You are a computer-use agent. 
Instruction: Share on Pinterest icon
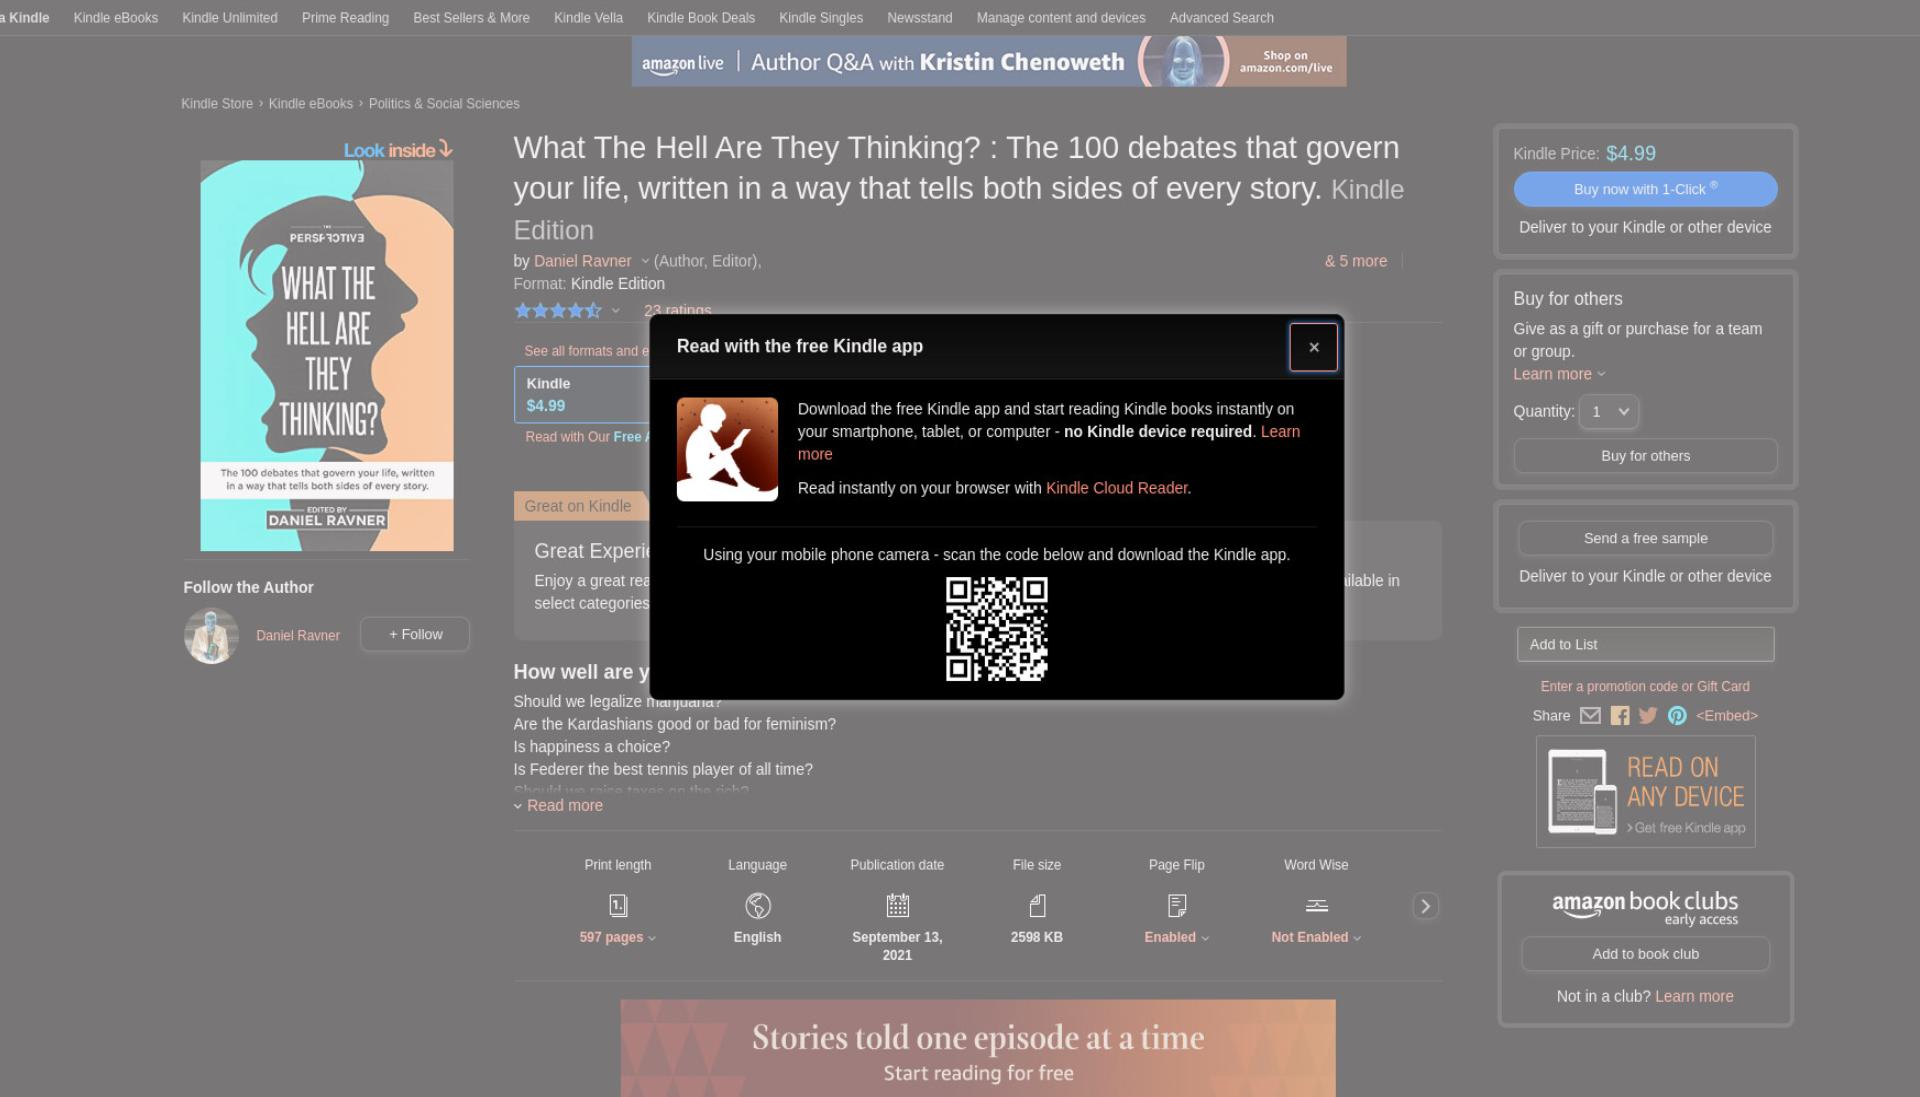tap(1677, 715)
